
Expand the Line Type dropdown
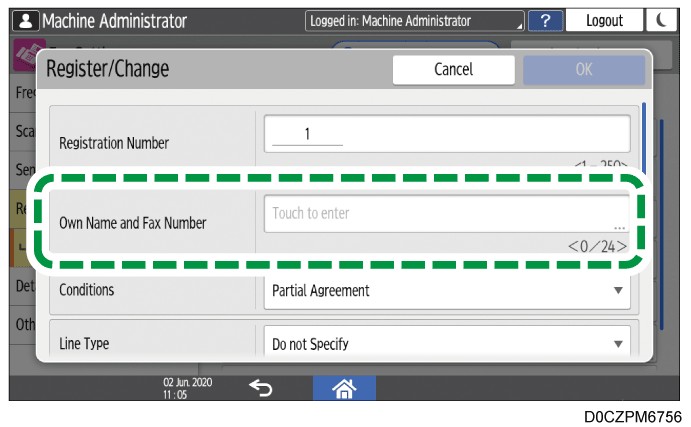click(447, 343)
